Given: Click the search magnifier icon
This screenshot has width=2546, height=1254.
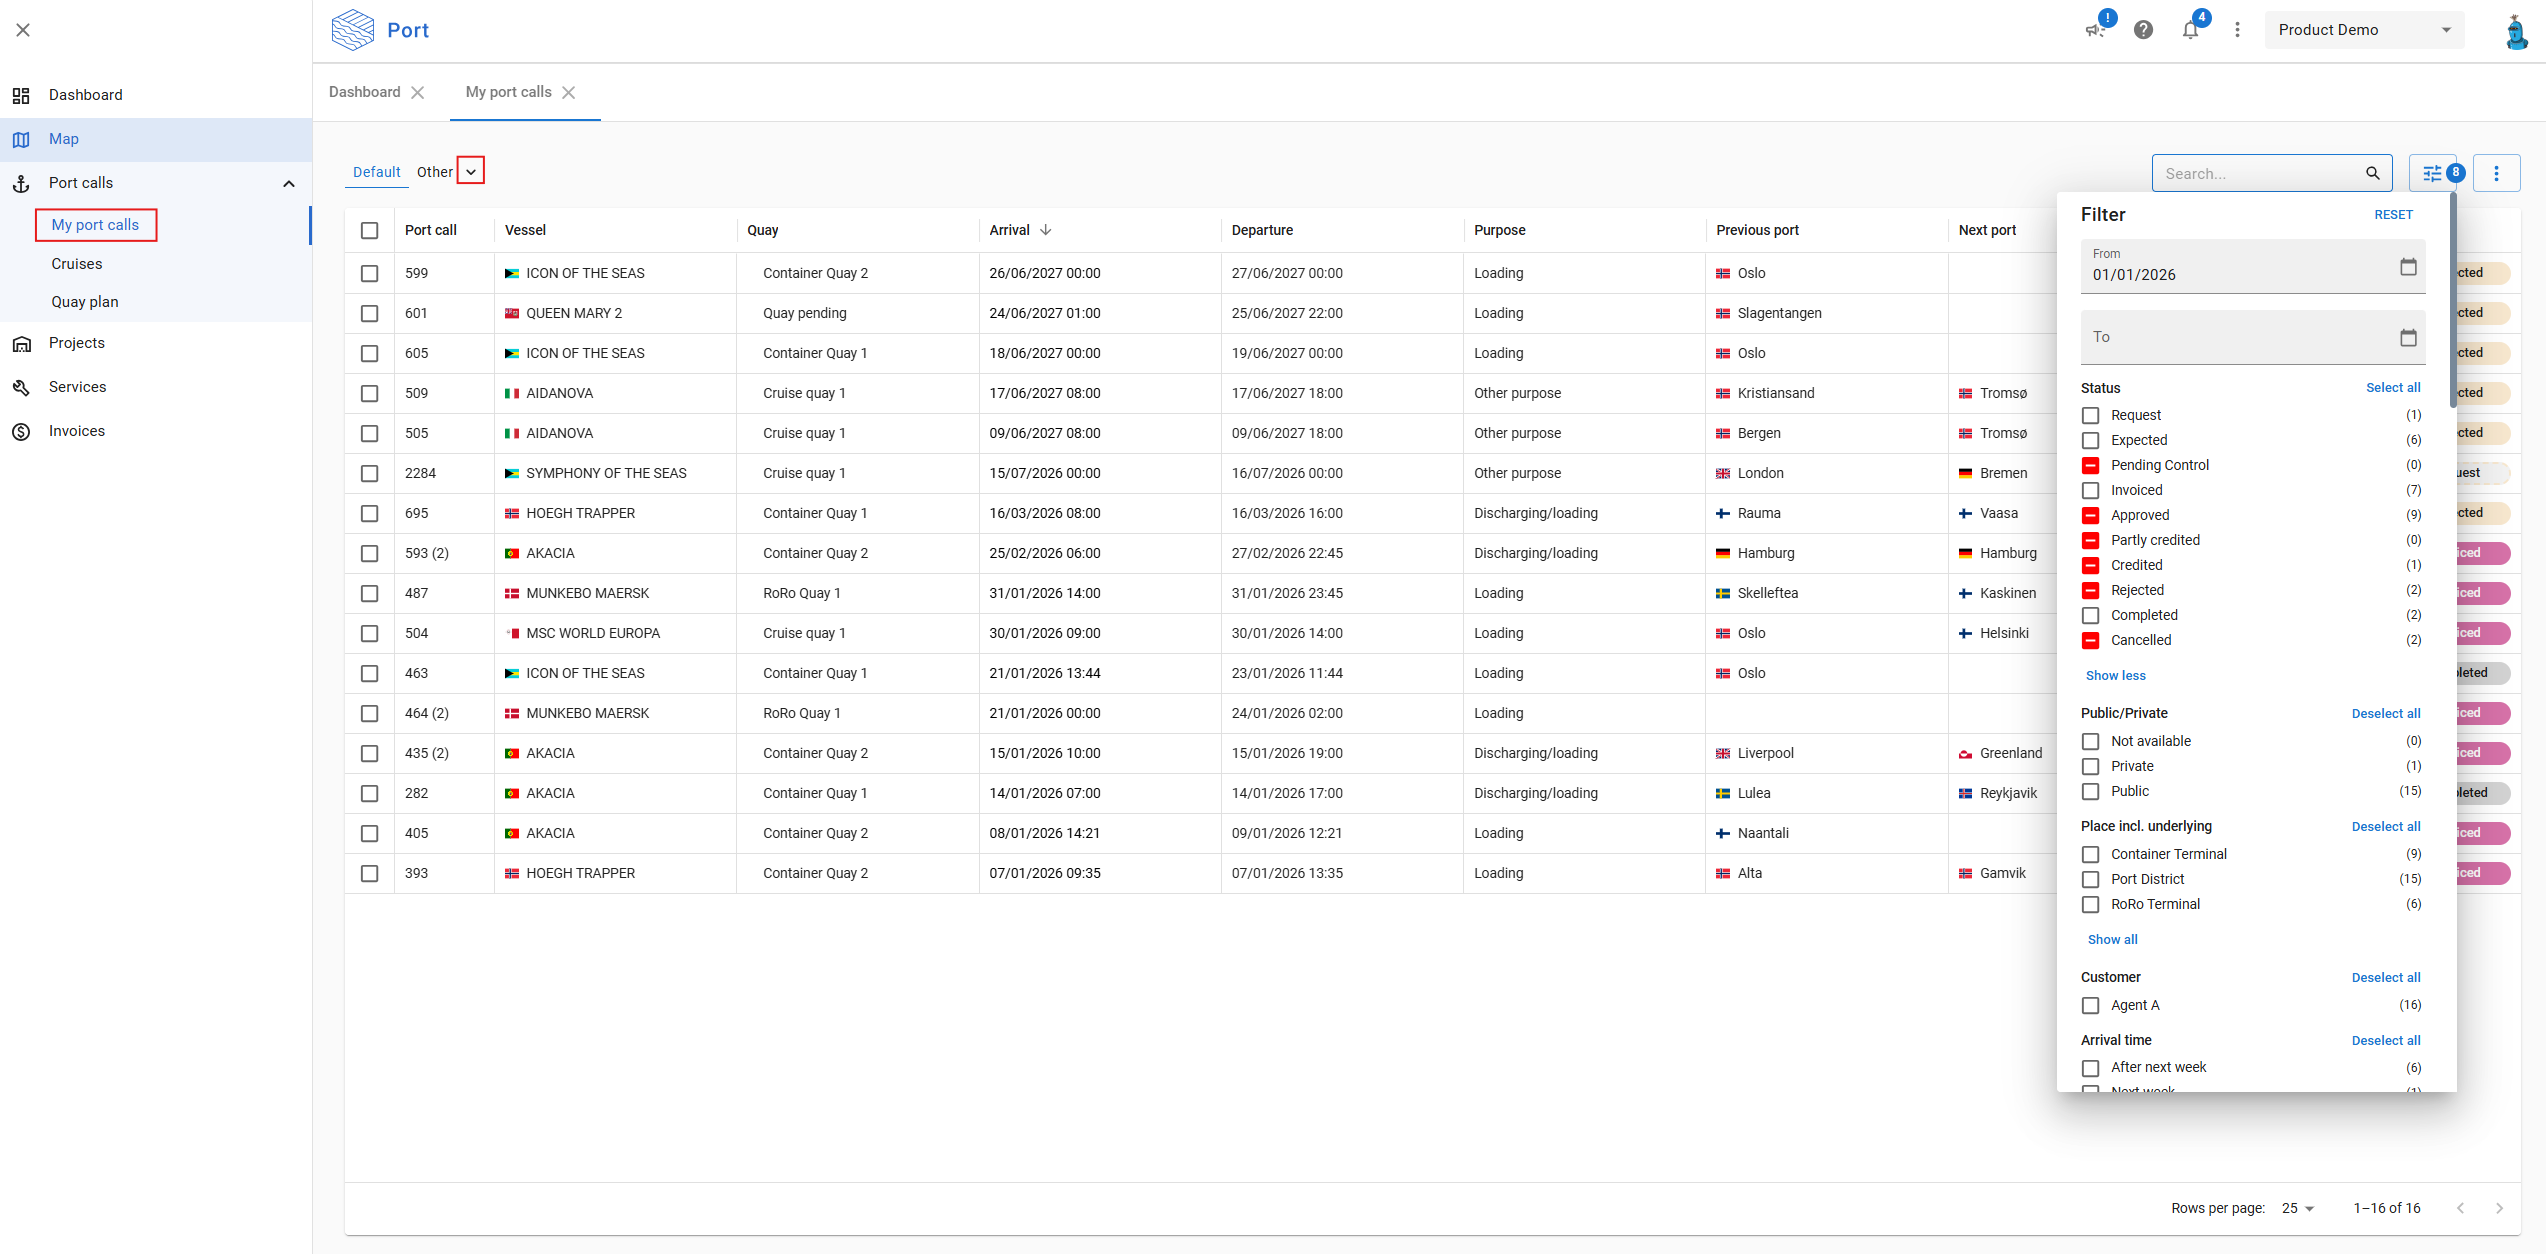Looking at the screenshot, I should [2372, 173].
